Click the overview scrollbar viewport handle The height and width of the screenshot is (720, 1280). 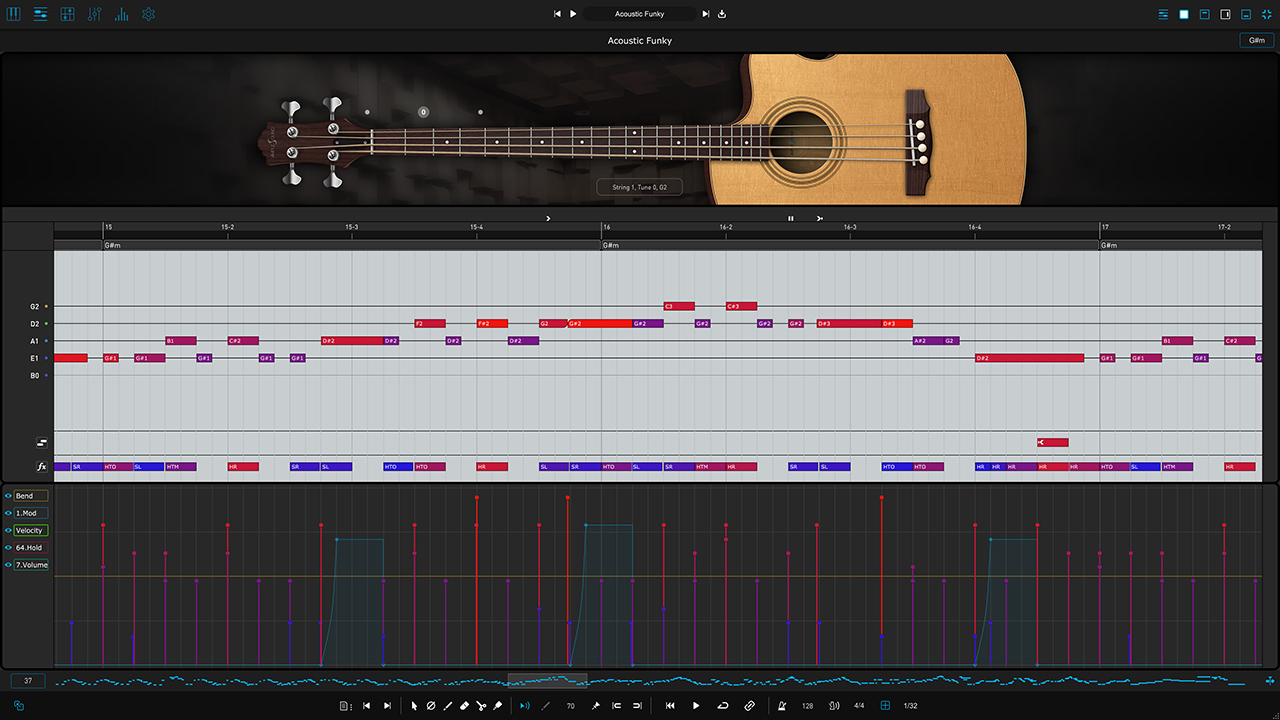coord(547,680)
